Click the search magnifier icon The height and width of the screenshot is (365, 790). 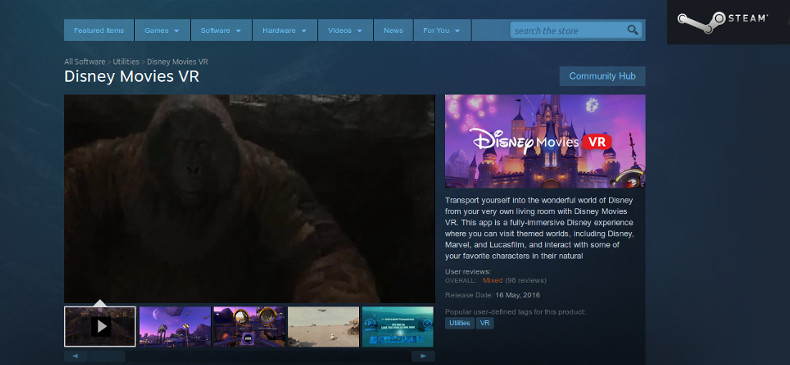tap(632, 30)
